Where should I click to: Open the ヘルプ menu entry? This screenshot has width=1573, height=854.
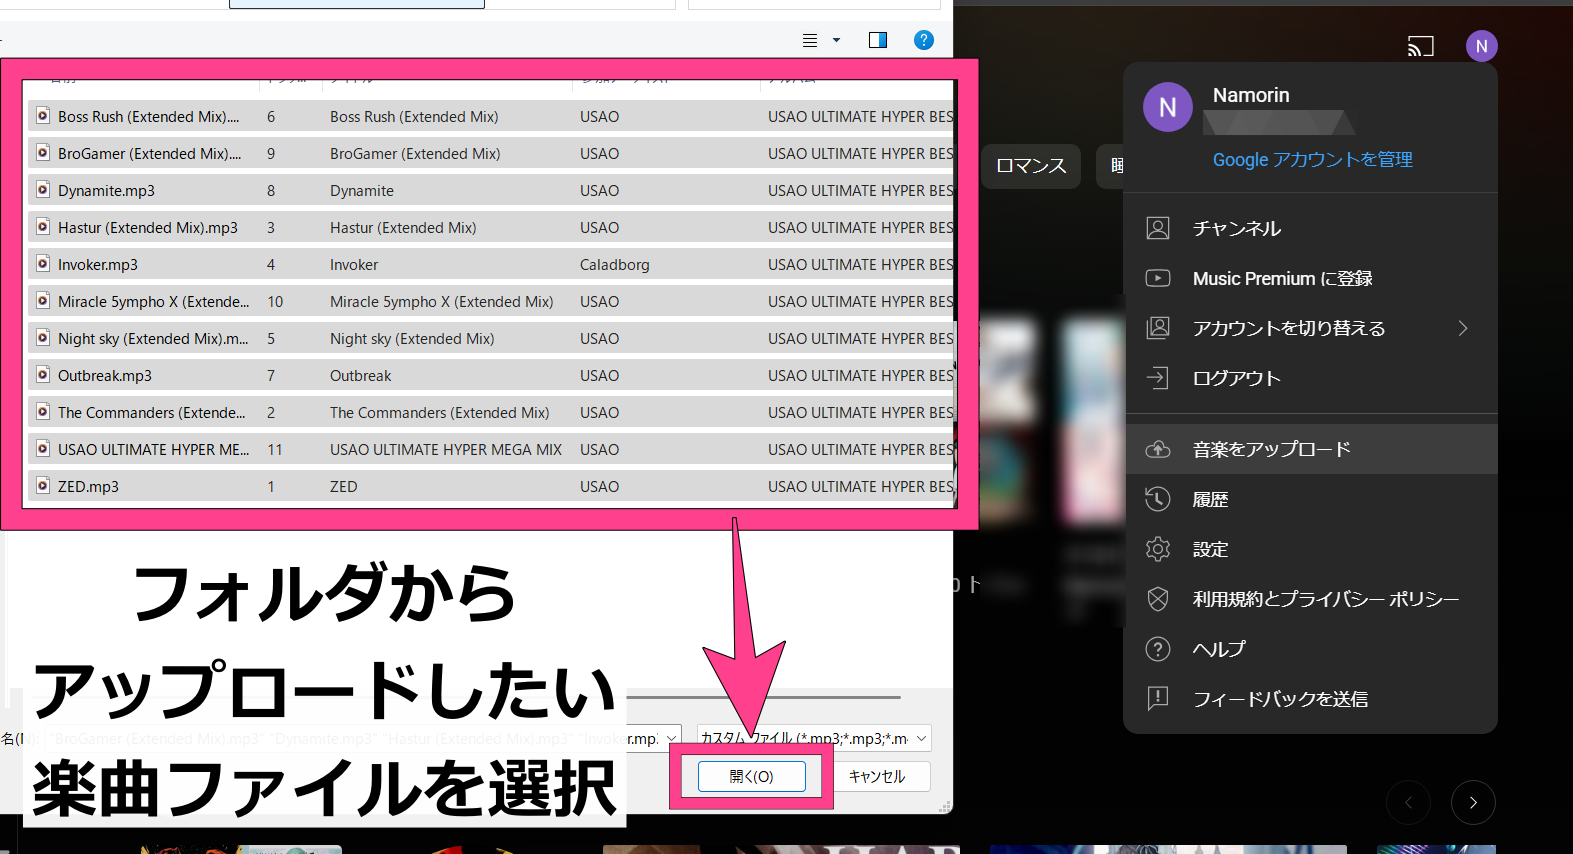pos(1311,649)
